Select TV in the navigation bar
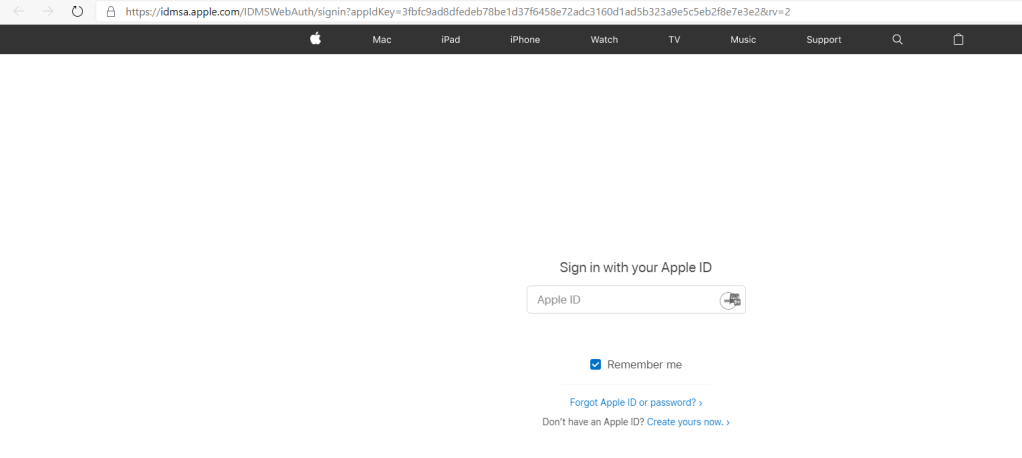The image size is (1022, 458). pos(674,40)
